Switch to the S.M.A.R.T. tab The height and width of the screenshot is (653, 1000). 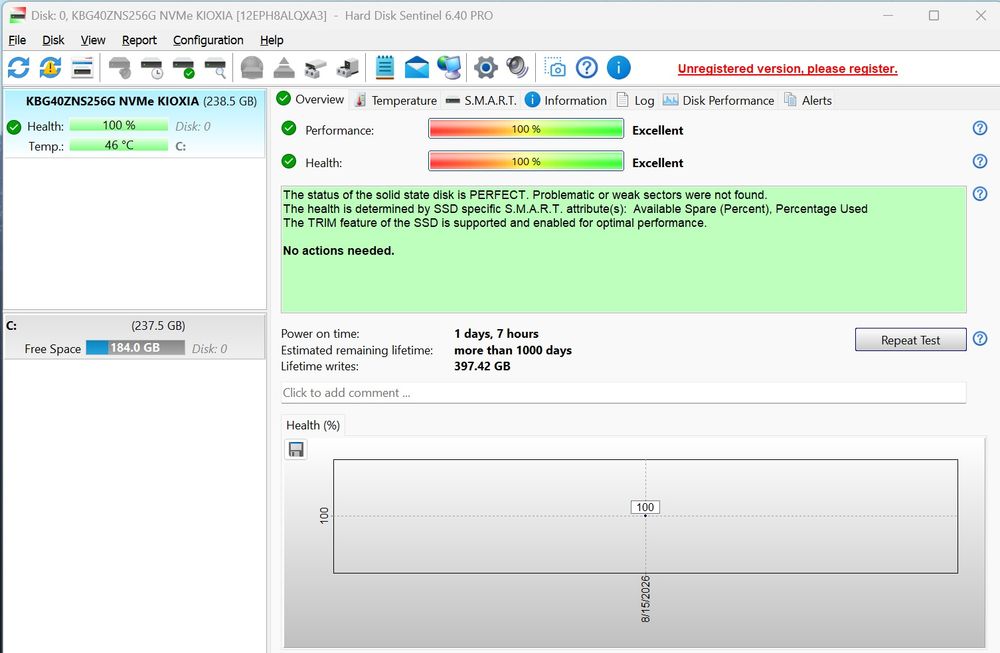pos(481,100)
